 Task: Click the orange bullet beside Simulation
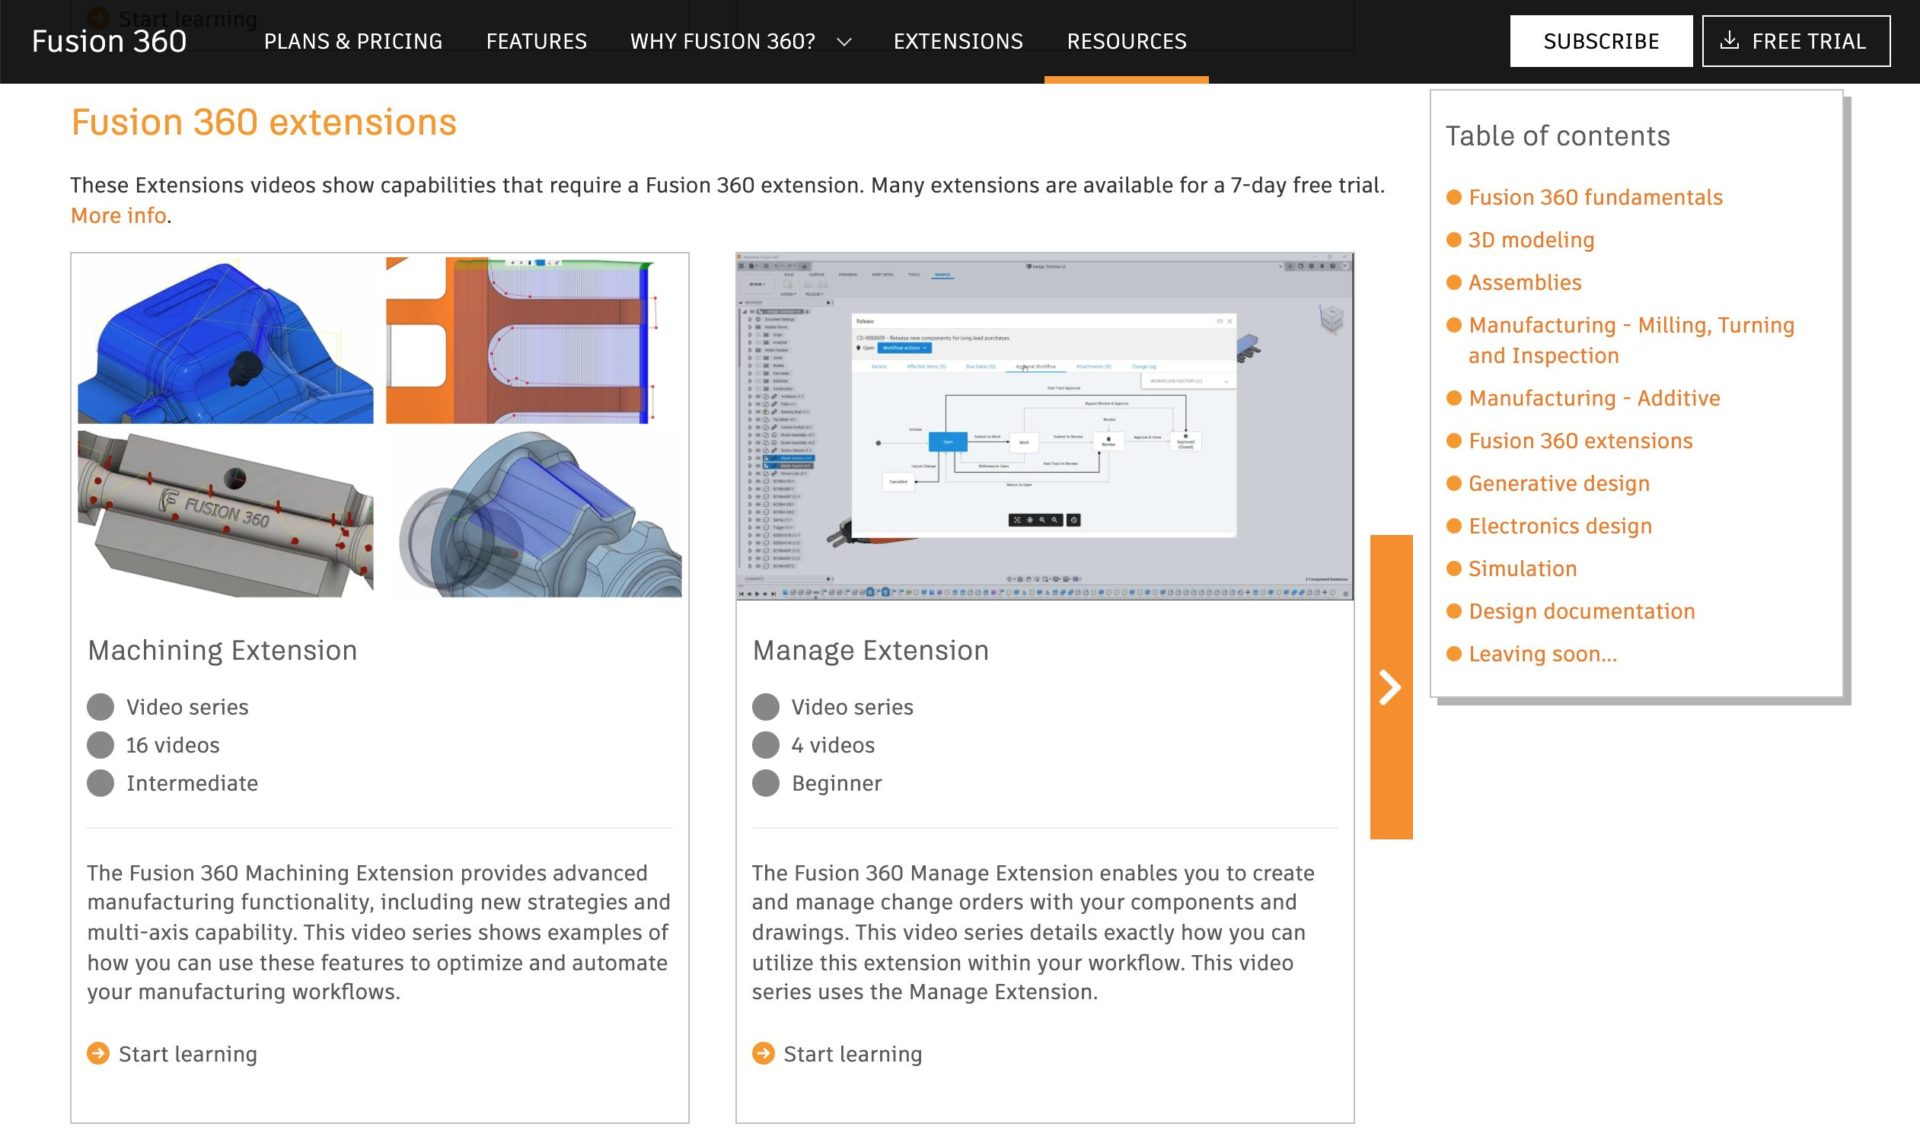(x=1454, y=569)
